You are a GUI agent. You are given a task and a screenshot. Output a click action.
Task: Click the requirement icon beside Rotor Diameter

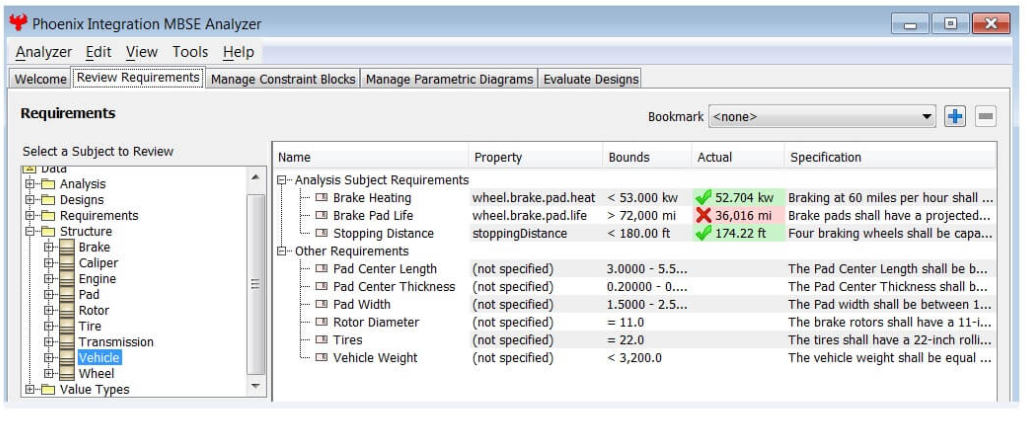click(321, 322)
